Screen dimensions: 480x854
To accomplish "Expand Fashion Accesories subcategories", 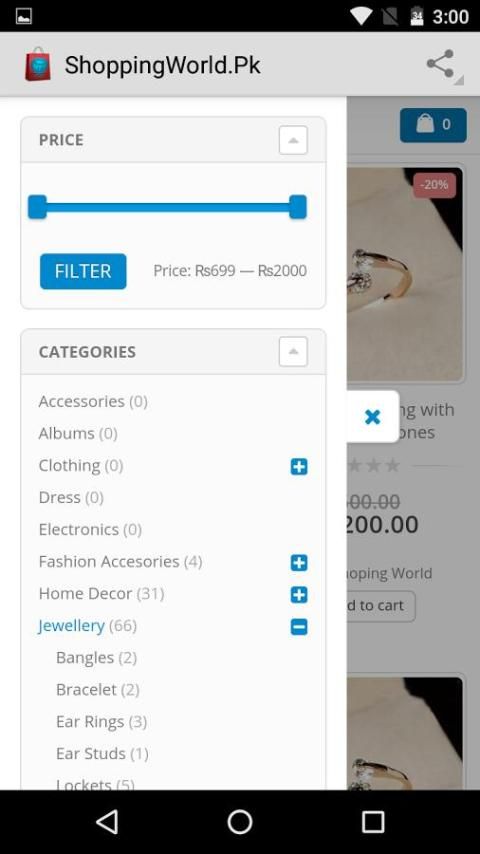I will (299, 563).
